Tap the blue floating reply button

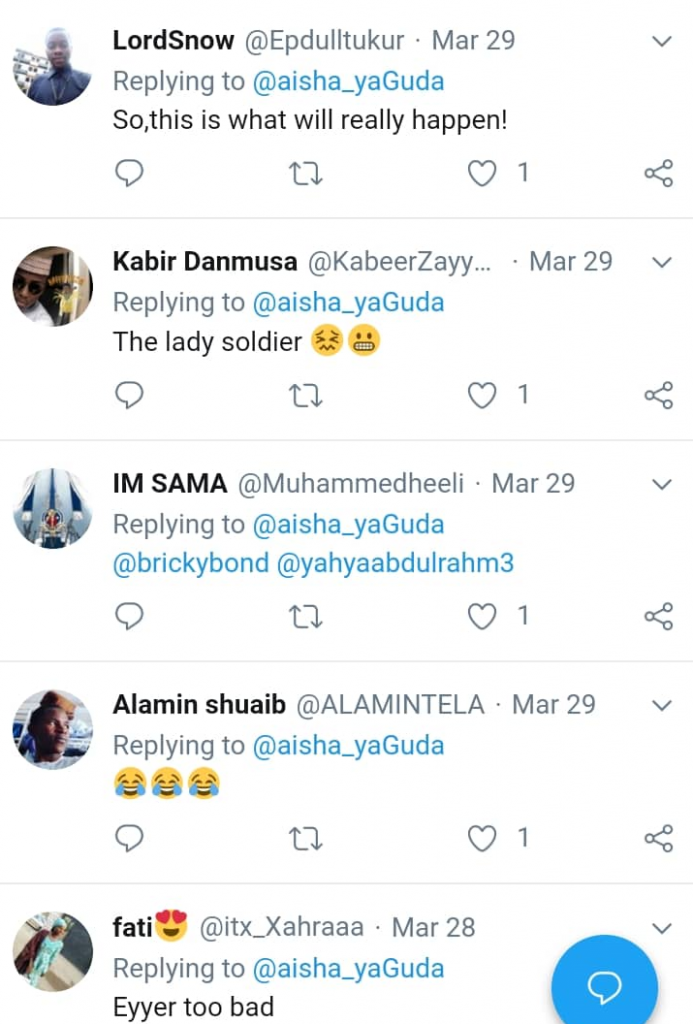point(604,987)
